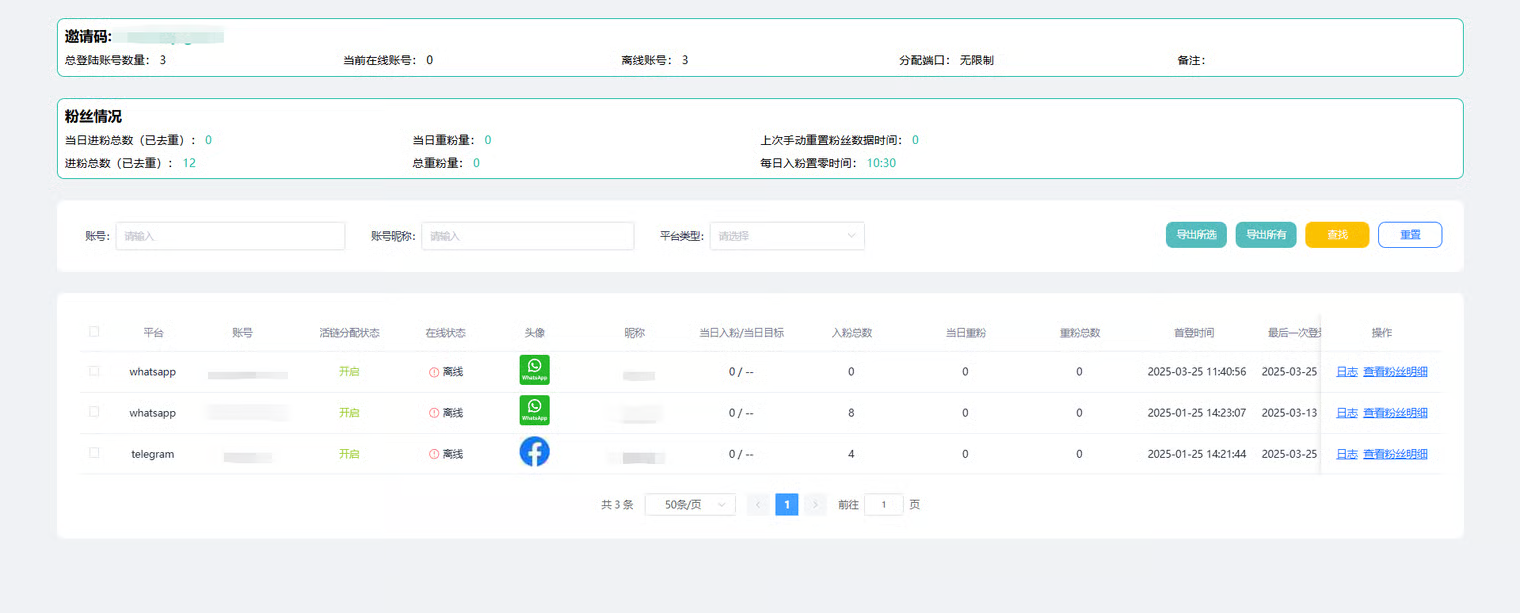Open 查看粉丝明细 for the telegram row
1520x613 pixels.
[1395, 454]
